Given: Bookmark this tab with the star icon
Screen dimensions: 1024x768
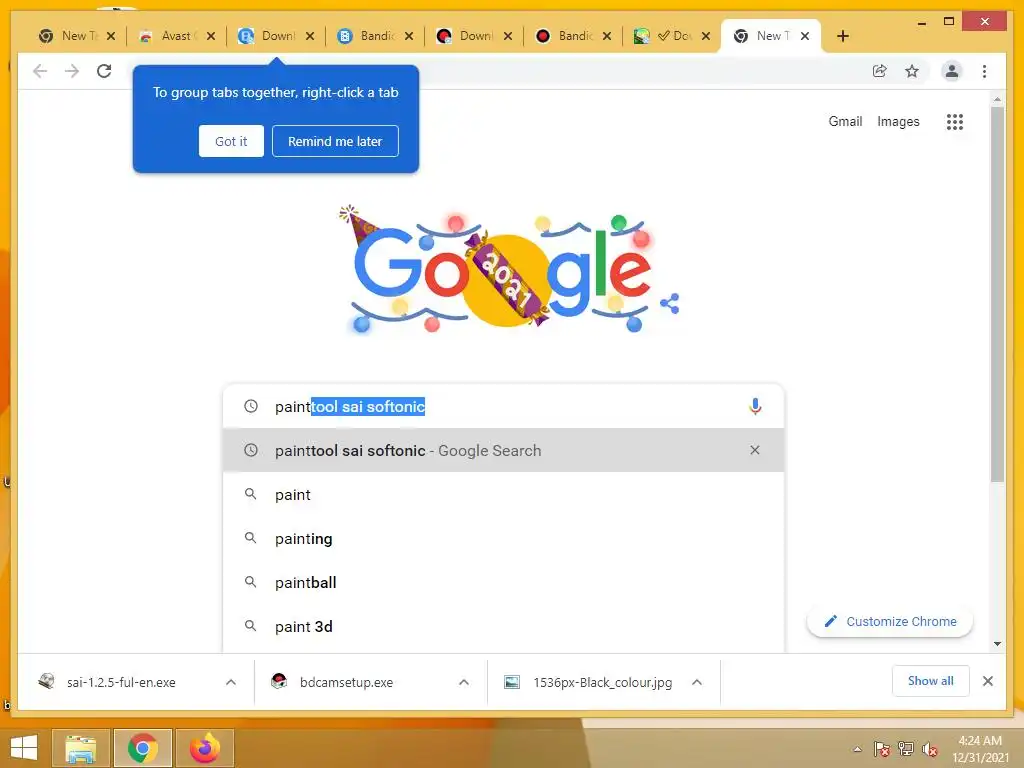Looking at the screenshot, I should [x=912, y=71].
